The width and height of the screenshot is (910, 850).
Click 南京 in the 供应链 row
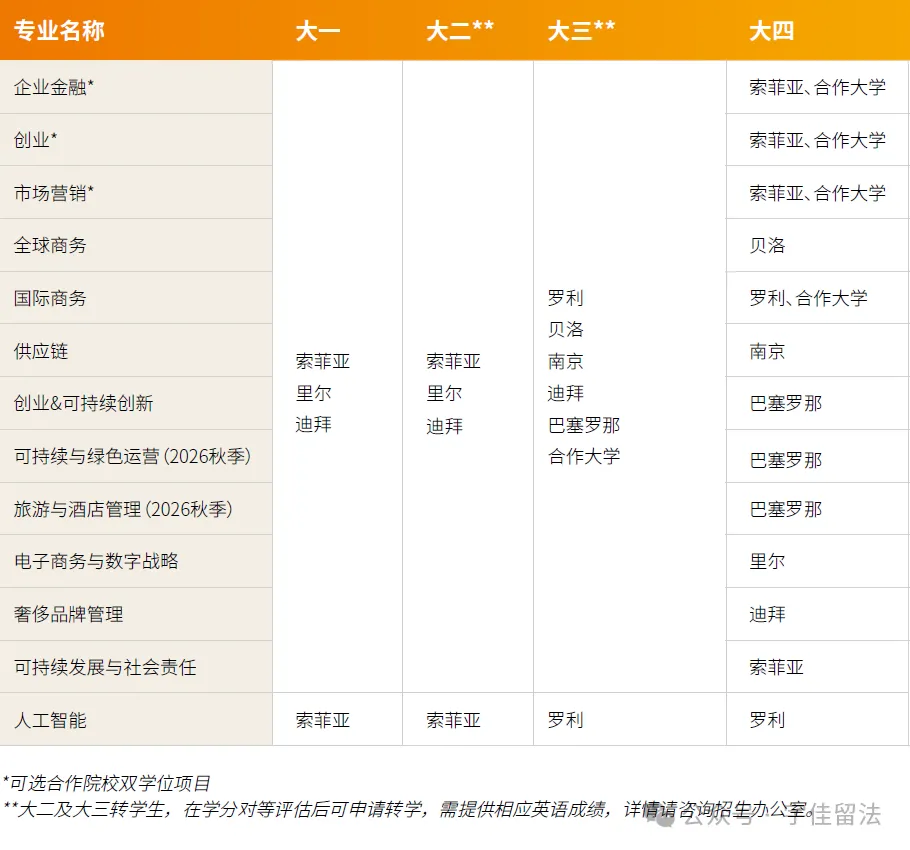coord(767,351)
